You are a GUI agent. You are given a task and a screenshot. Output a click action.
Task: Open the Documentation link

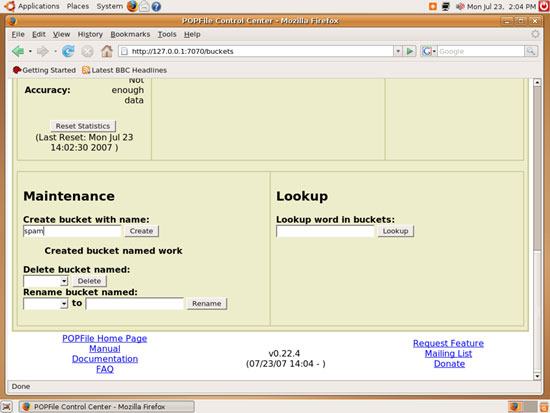coord(105,359)
